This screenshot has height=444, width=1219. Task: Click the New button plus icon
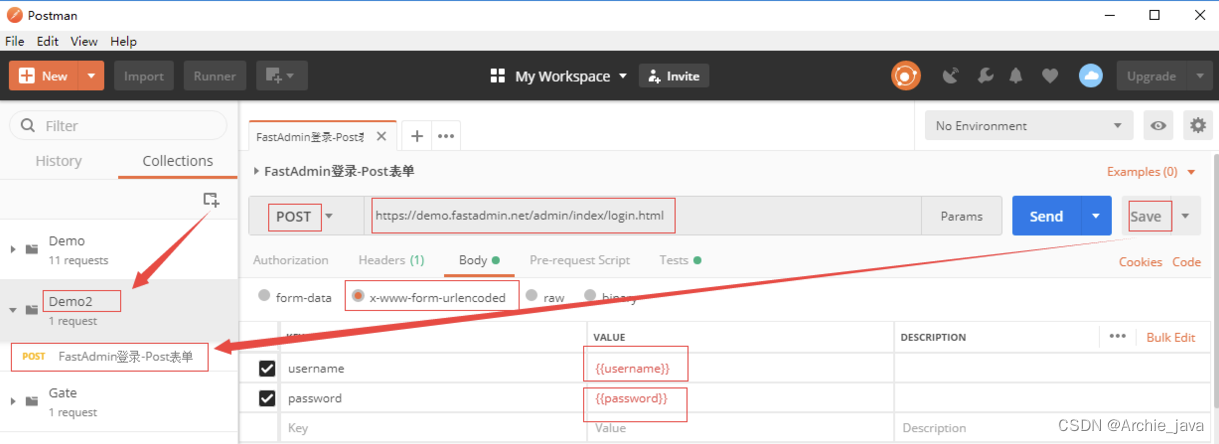tap(27, 76)
